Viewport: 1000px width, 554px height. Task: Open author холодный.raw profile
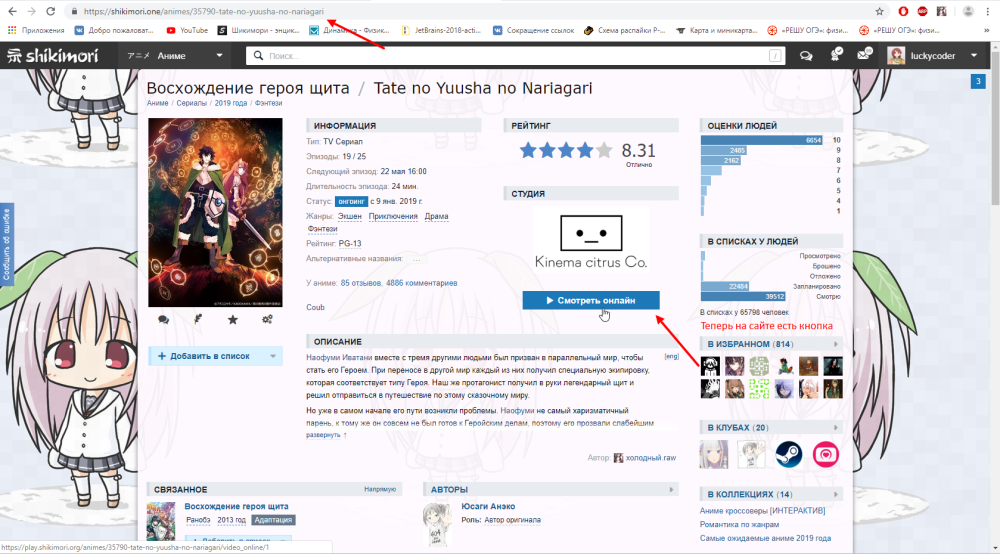651,458
